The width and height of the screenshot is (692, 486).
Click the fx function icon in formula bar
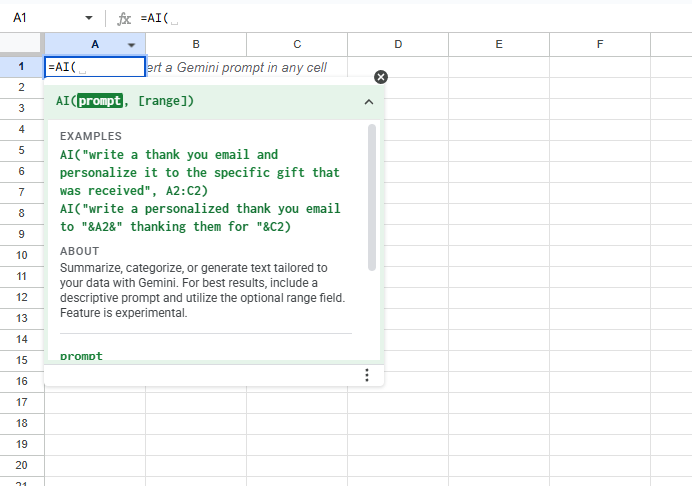click(x=124, y=19)
